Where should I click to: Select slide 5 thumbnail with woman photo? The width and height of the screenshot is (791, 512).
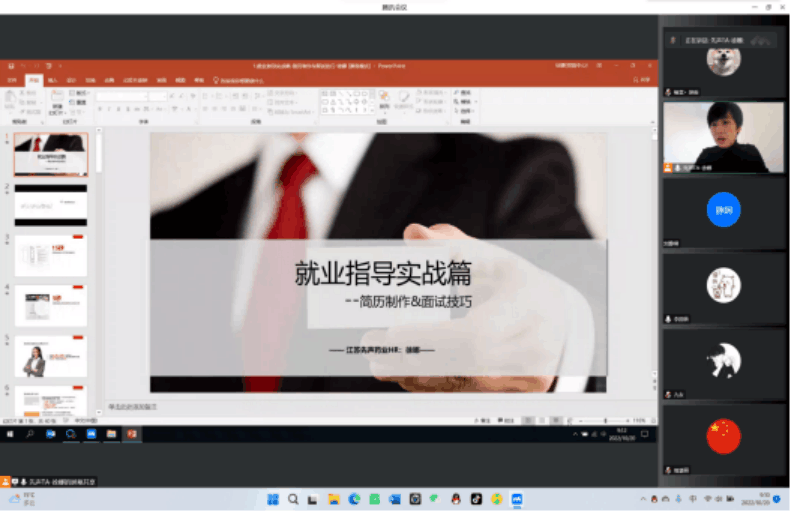tap(50, 356)
